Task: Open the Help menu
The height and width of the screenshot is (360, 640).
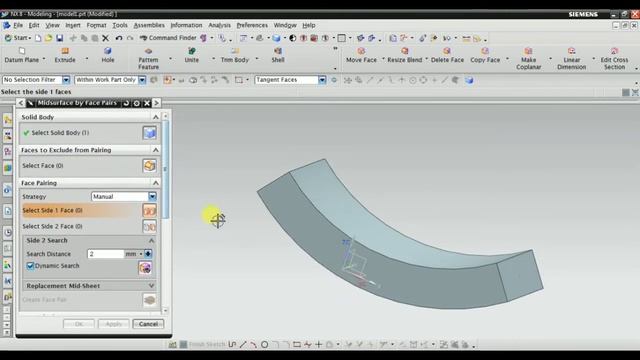Action: click(x=309, y=25)
